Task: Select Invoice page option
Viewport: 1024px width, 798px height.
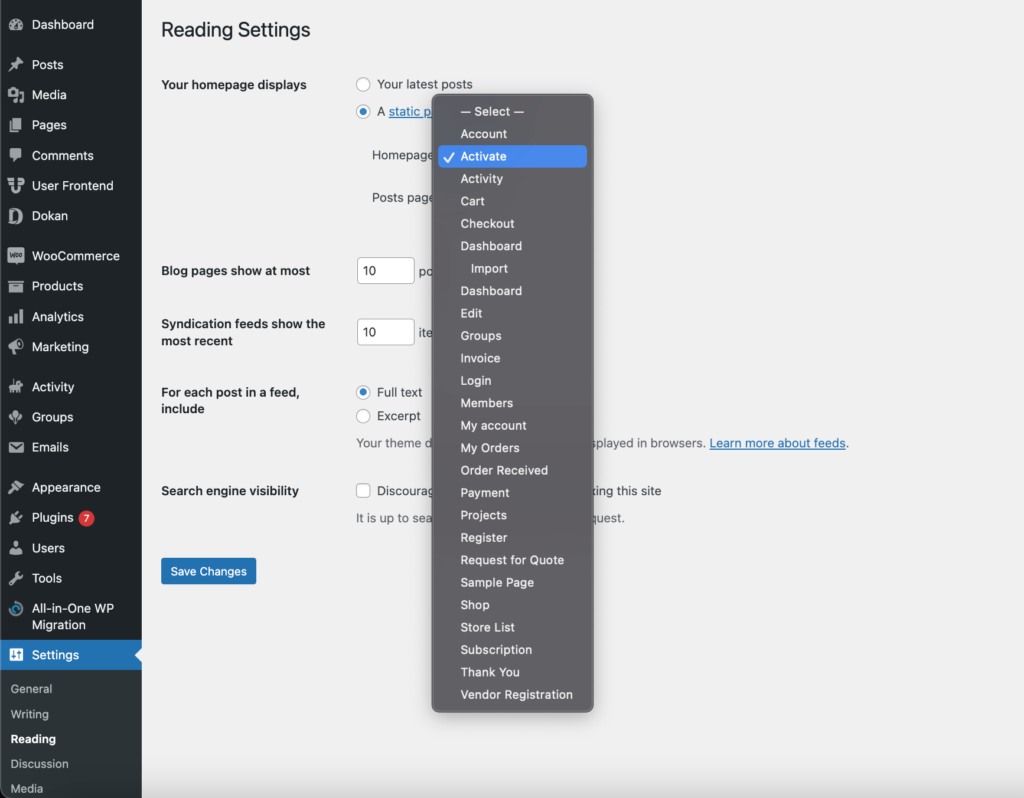Action: [x=513, y=359]
